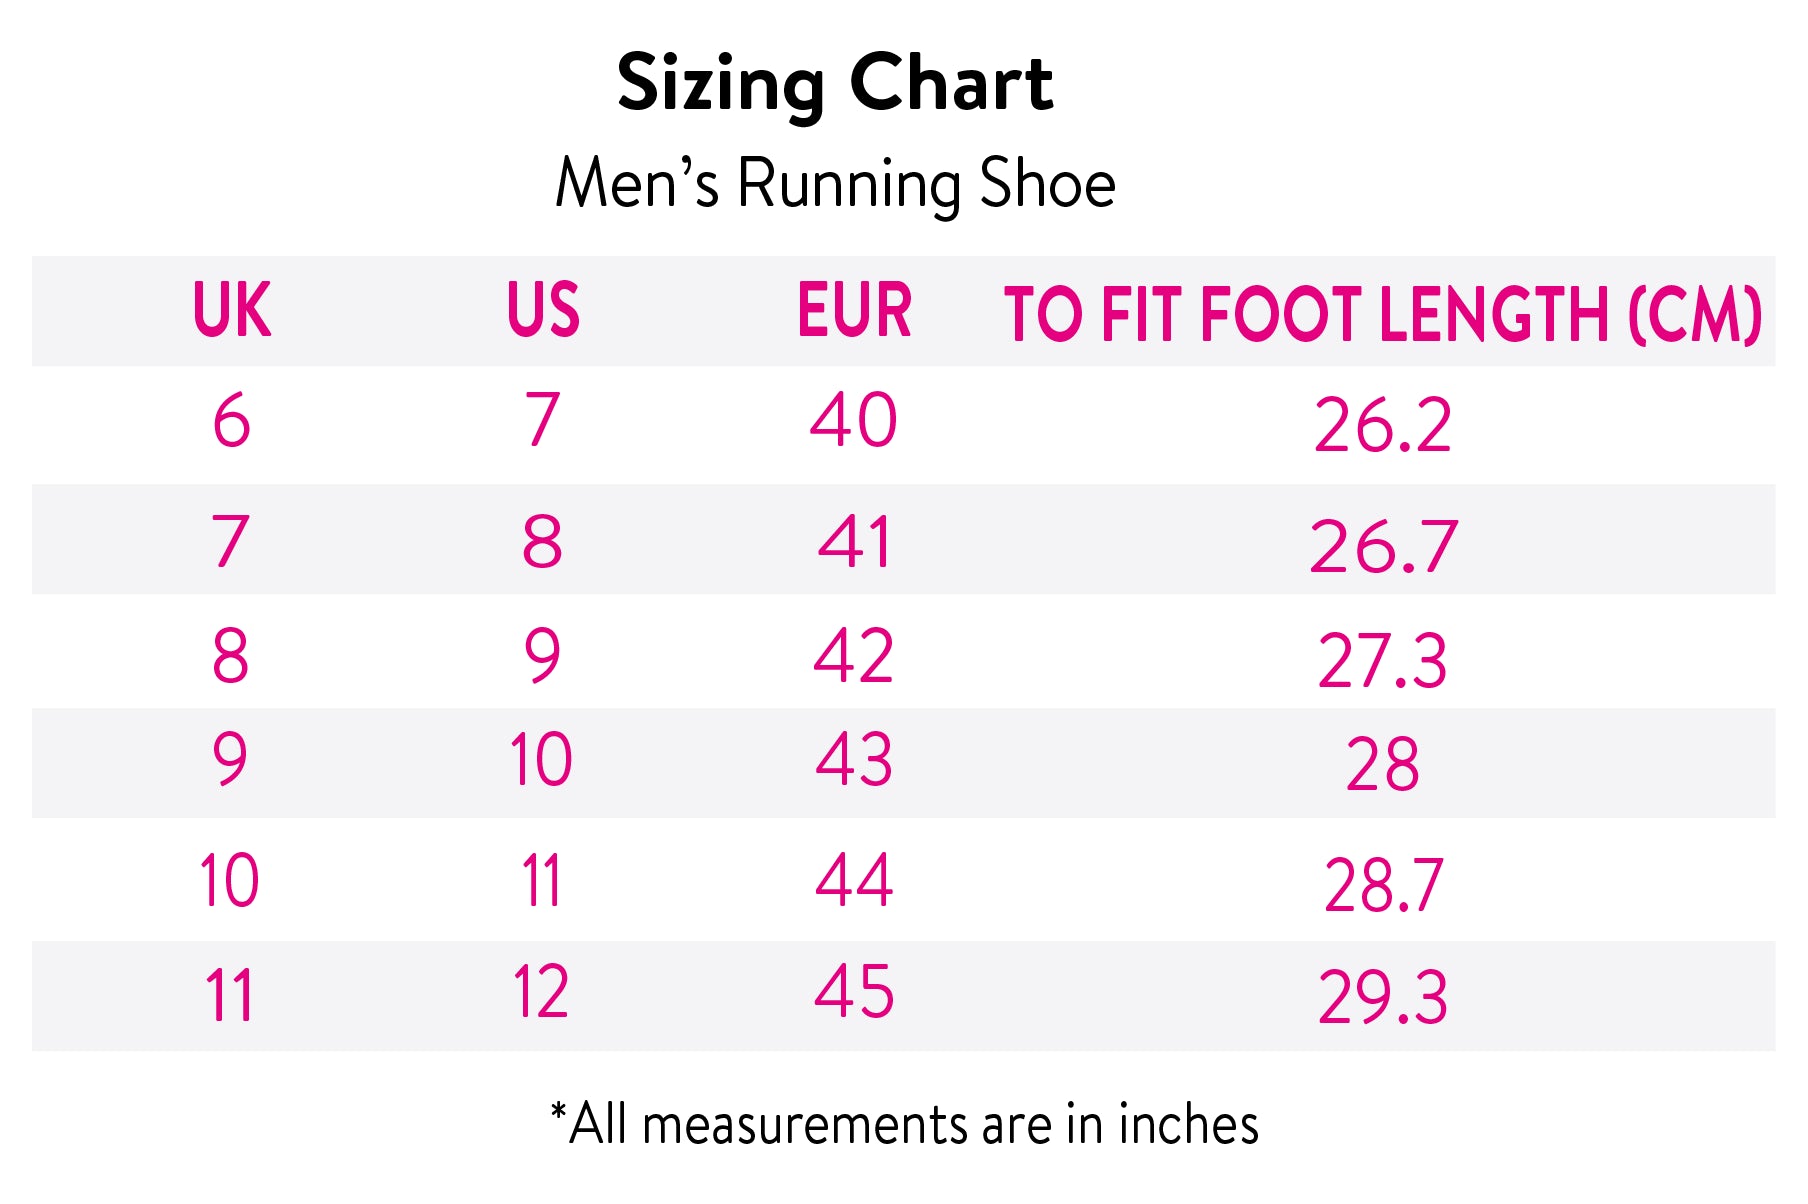
Task: Click EUR size 41 cell
Action: tap(854, 542)
